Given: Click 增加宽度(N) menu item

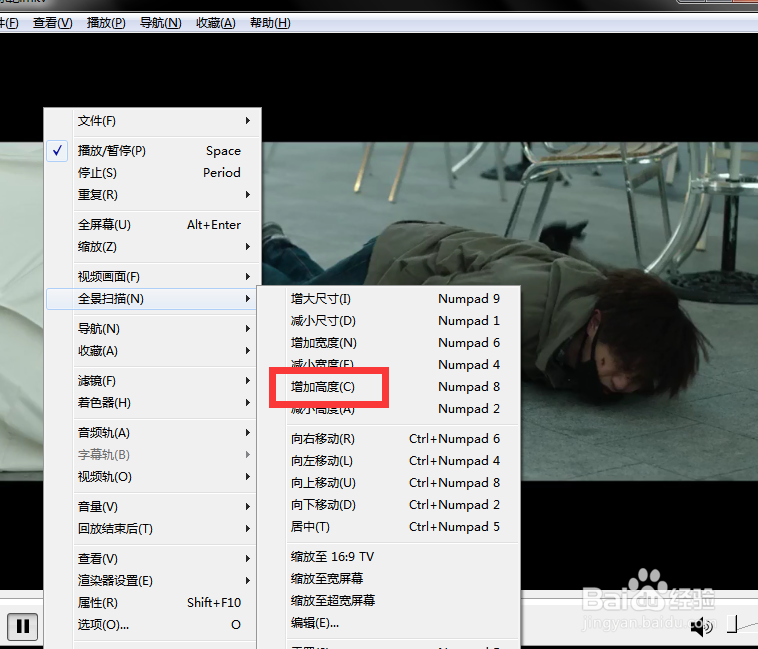Looking at the screenshot, I should click(389, 343).
